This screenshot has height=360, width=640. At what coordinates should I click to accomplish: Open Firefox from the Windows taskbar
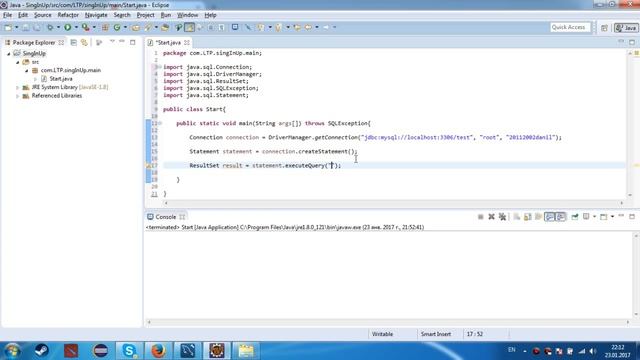click(x=158, y=351)
